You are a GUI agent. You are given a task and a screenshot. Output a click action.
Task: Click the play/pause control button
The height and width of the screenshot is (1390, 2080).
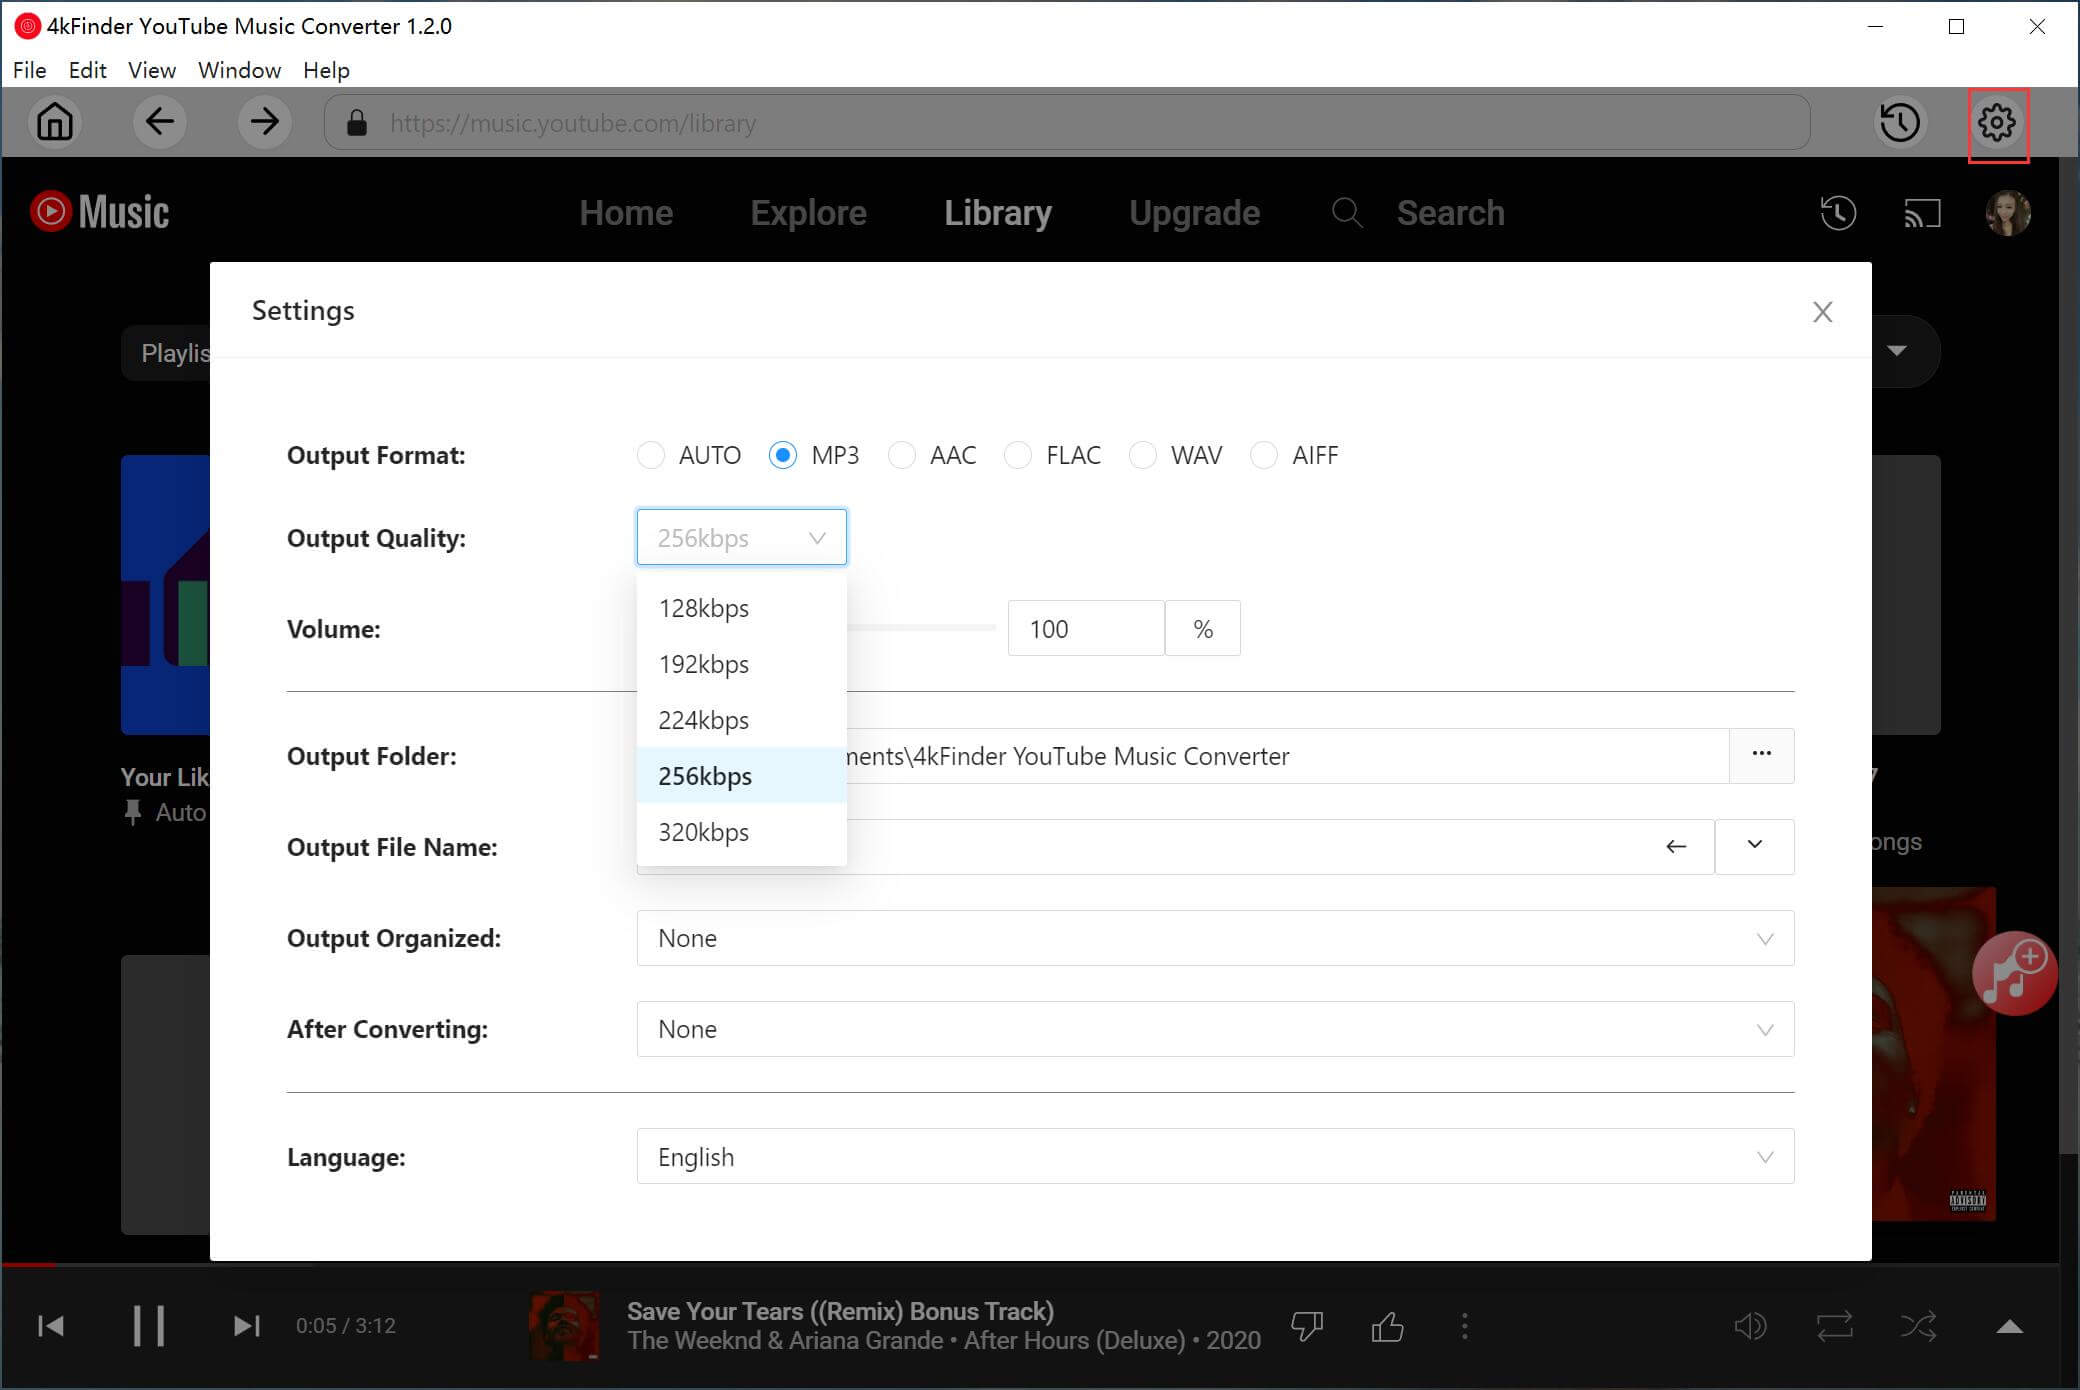(146, 1325)
